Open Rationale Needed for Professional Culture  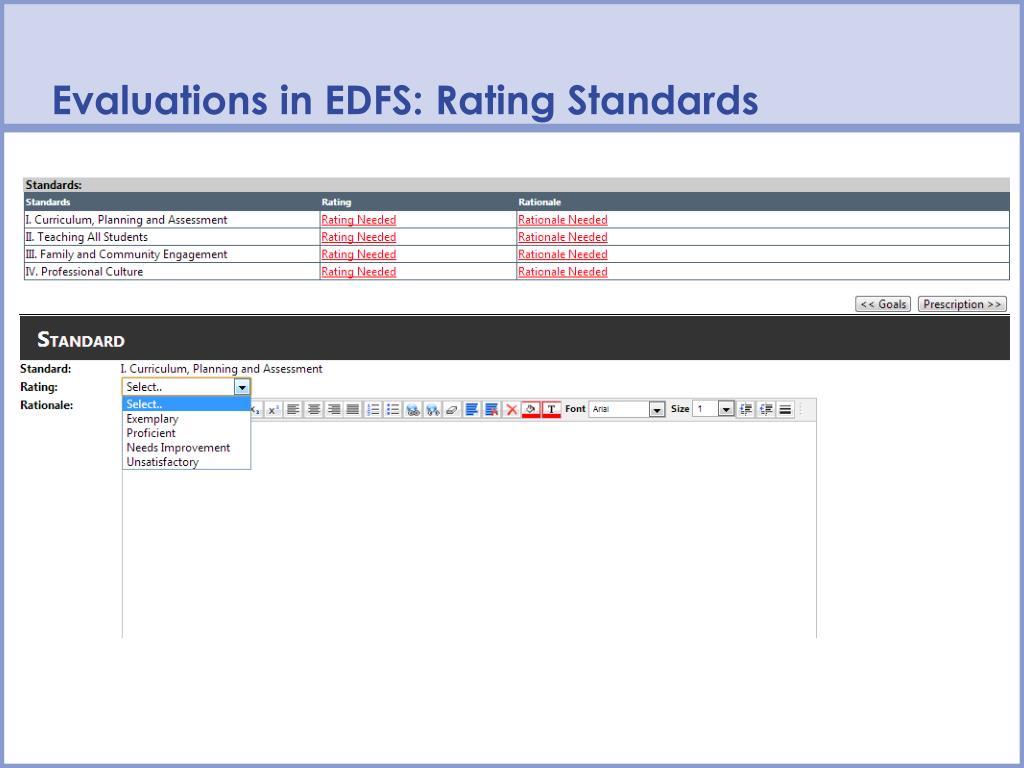(x=563, y=272)
